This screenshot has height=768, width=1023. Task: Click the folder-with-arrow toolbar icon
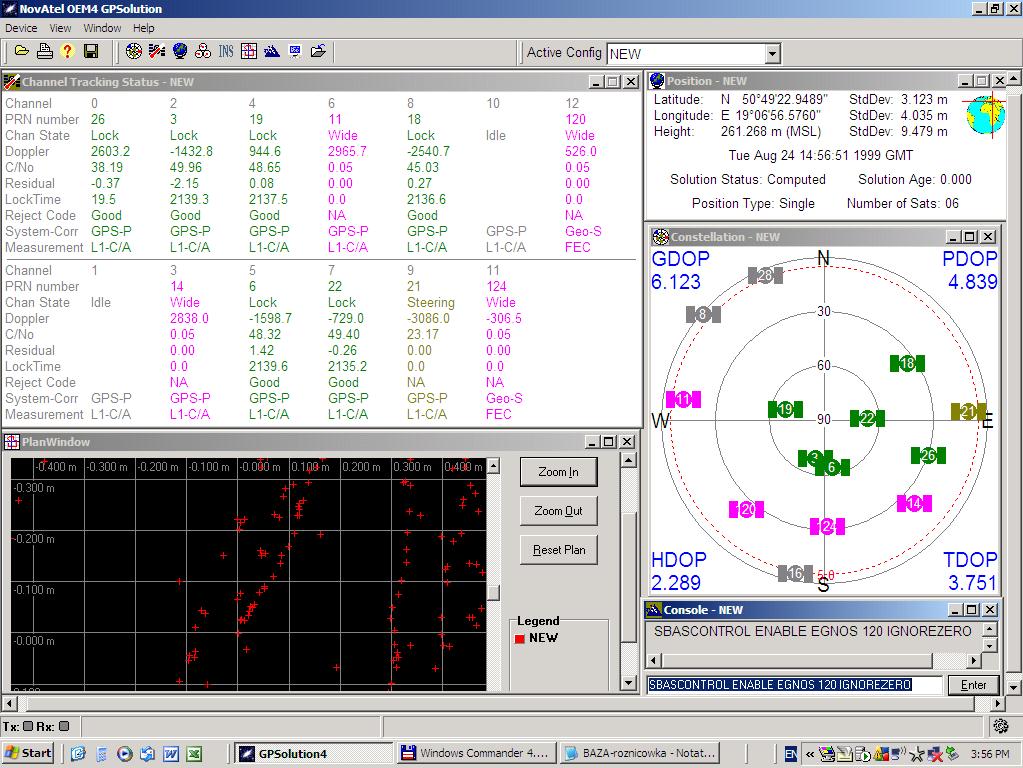pyautogui.click(x=318, y=52)
